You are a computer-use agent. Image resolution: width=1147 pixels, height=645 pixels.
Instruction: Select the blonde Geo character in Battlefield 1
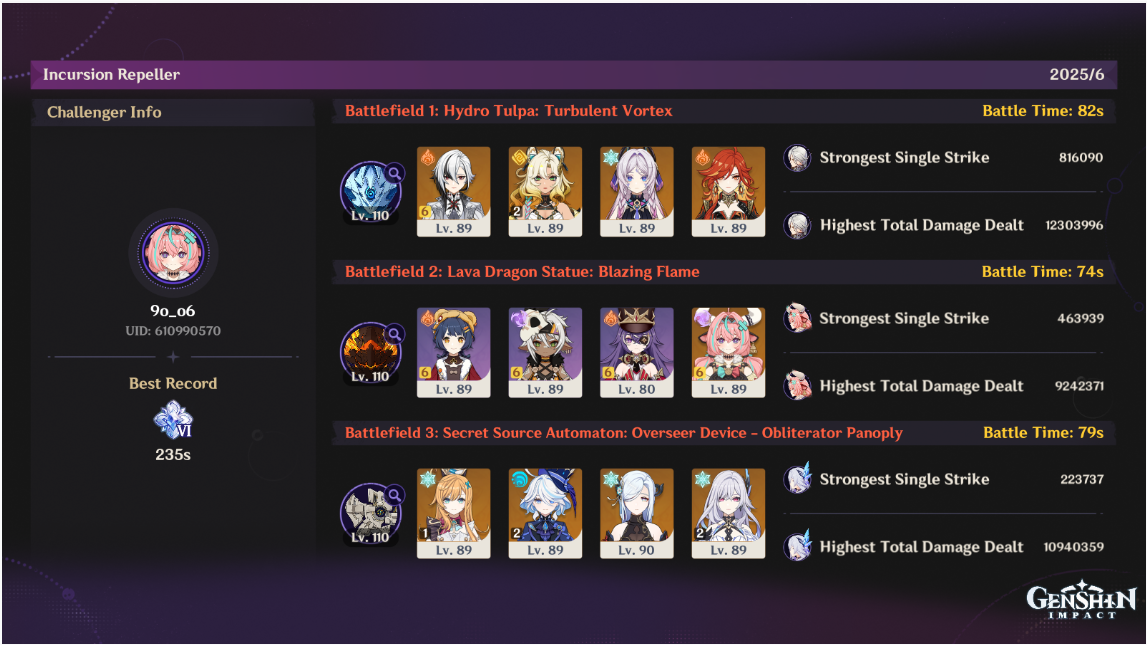pos(545,192)
